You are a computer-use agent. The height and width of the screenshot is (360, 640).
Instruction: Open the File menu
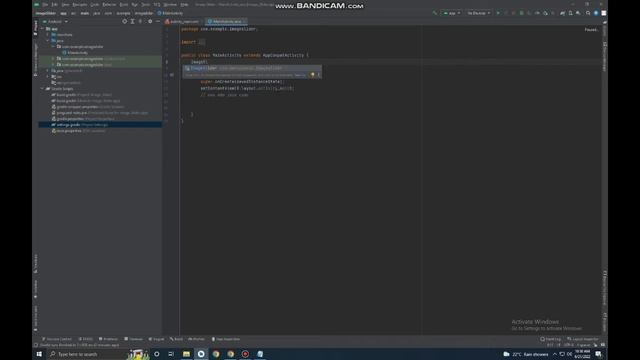(45, 4)
